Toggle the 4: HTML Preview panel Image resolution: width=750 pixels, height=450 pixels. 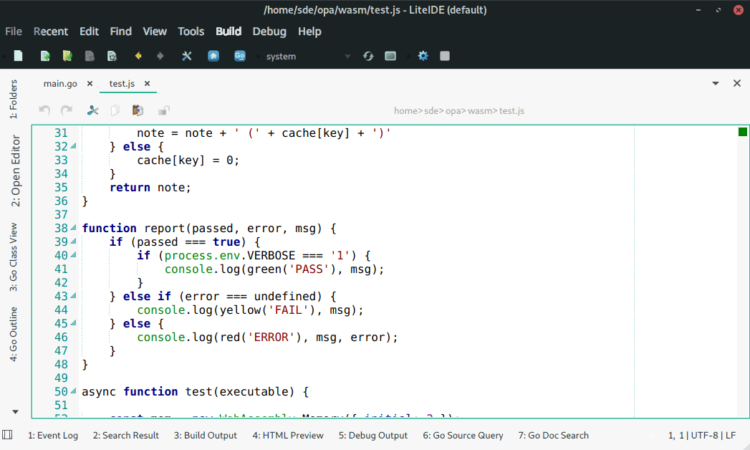click(288, 436)
